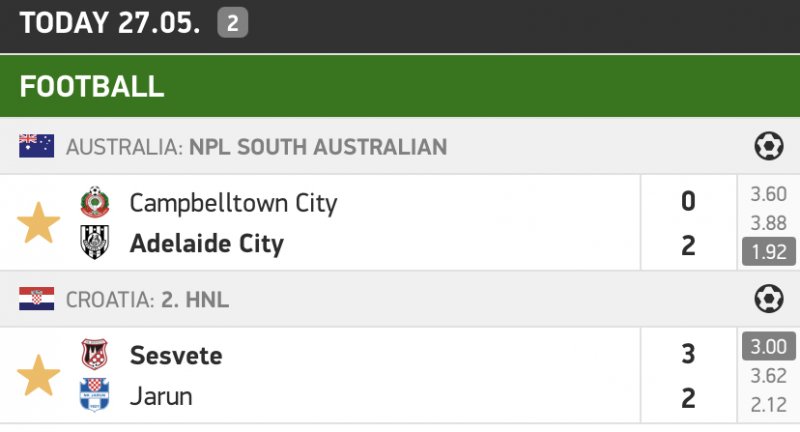Click soccer ball icon in Australia league row
The image size is (800, 432).
point(768,147)
